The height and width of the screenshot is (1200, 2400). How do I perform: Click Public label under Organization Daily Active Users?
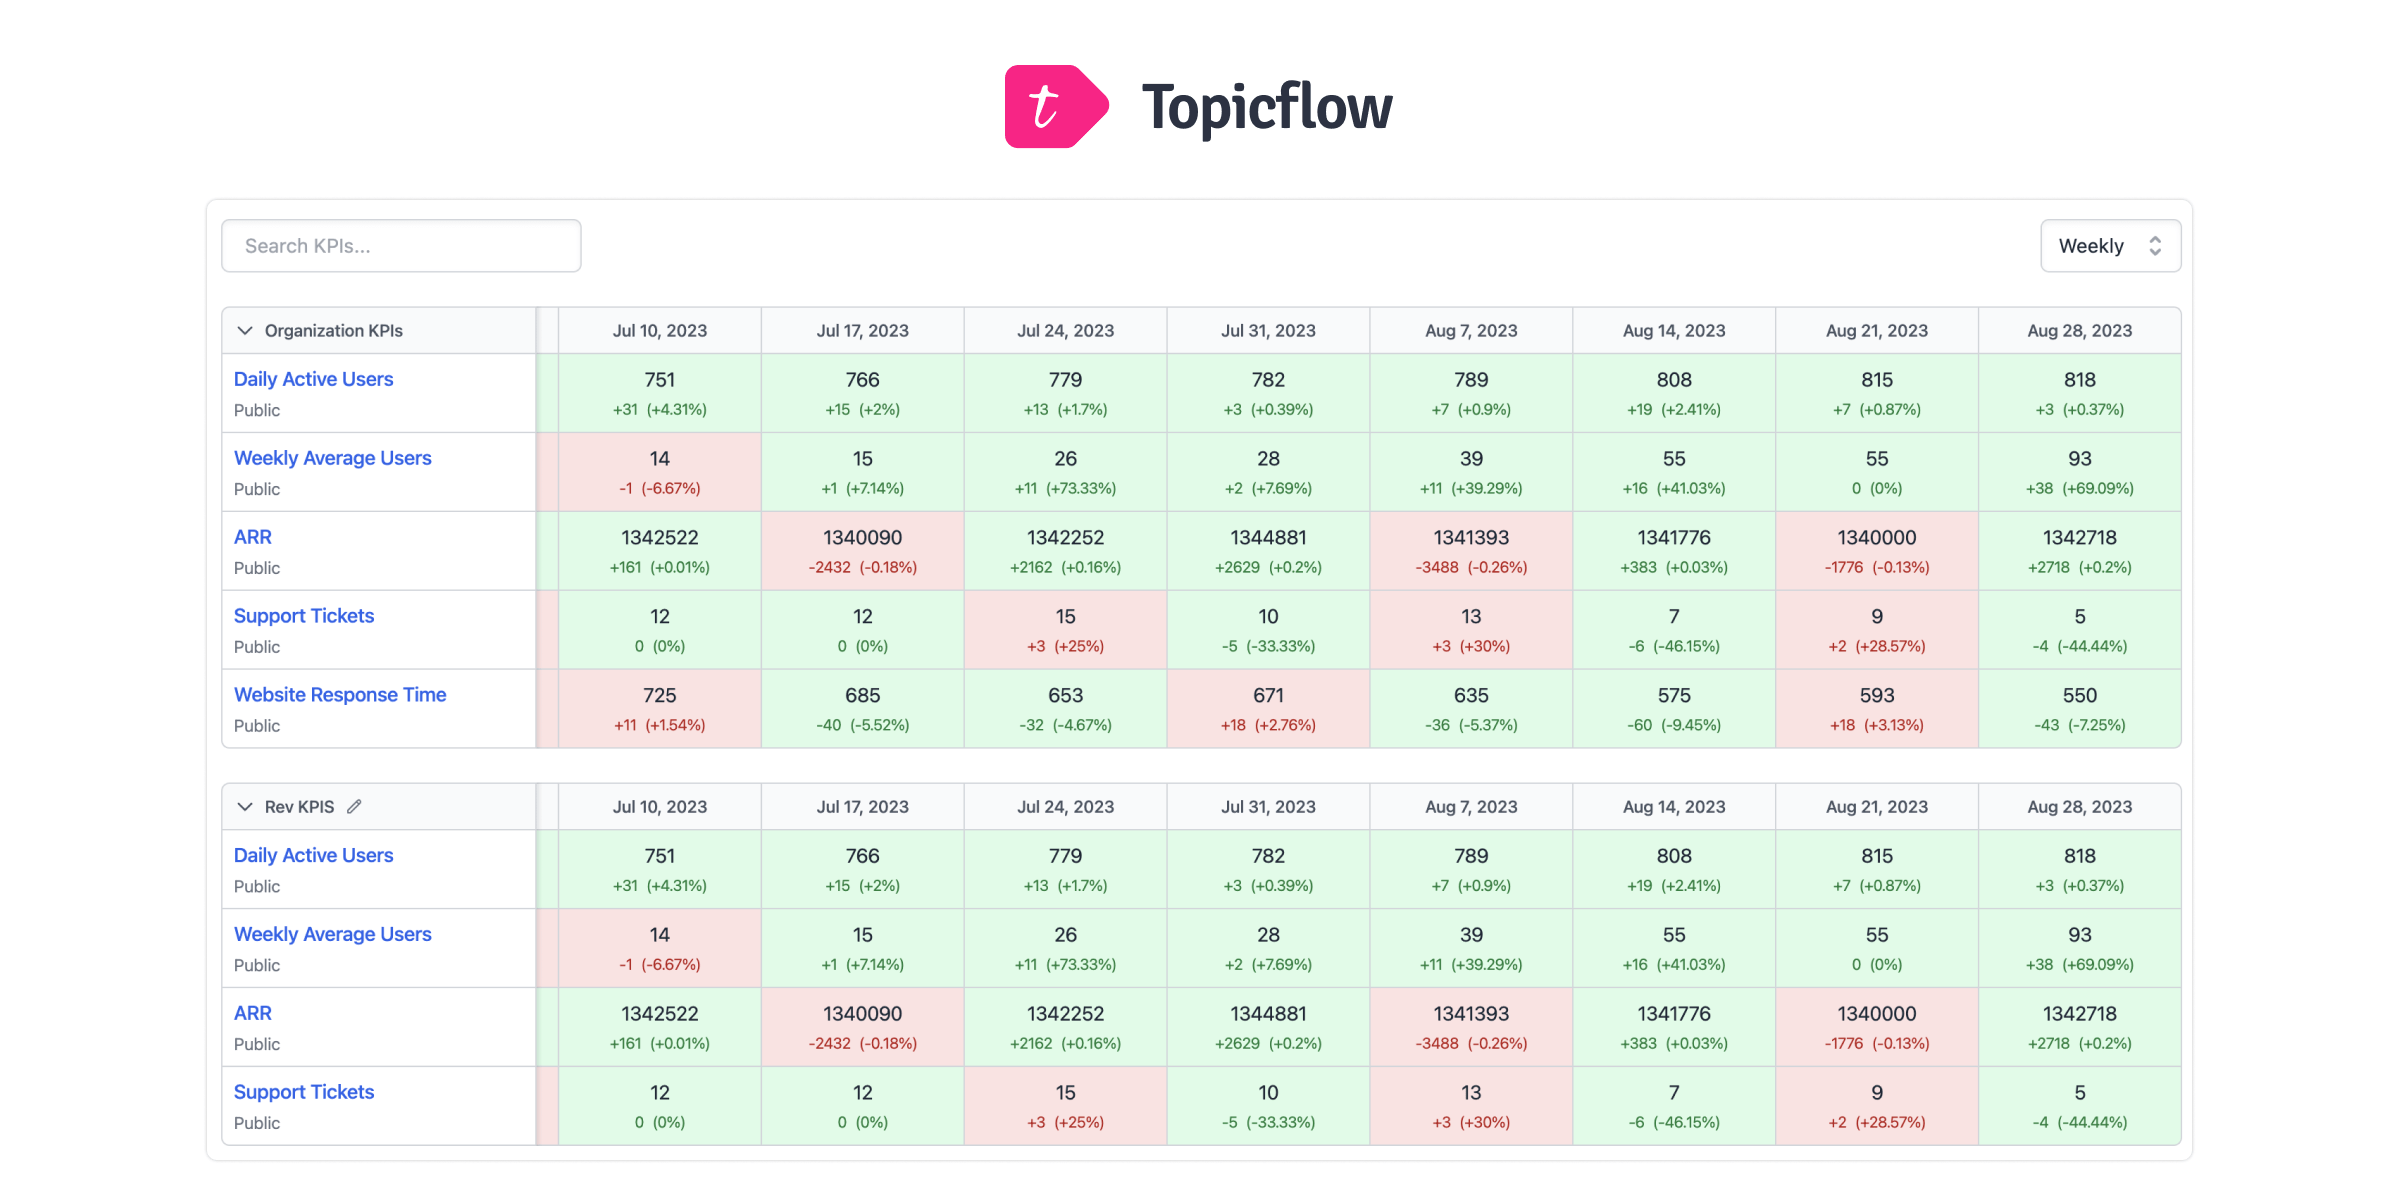[256, 410]
